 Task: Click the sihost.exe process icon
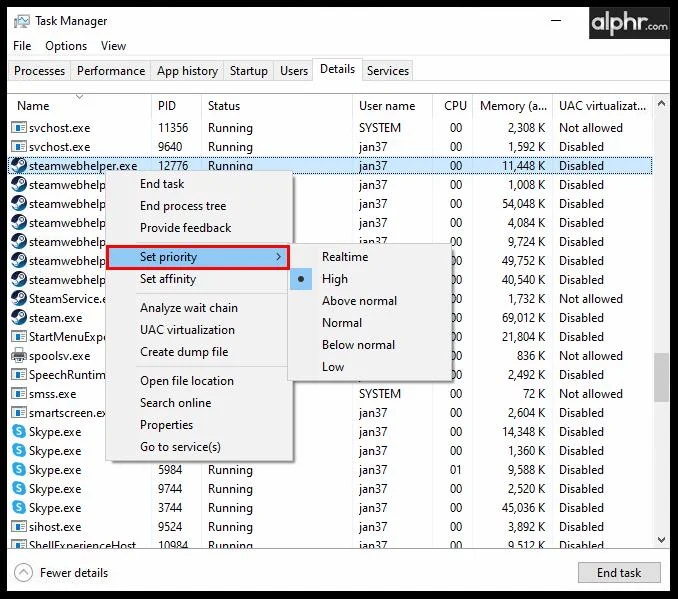pos(19,527)
